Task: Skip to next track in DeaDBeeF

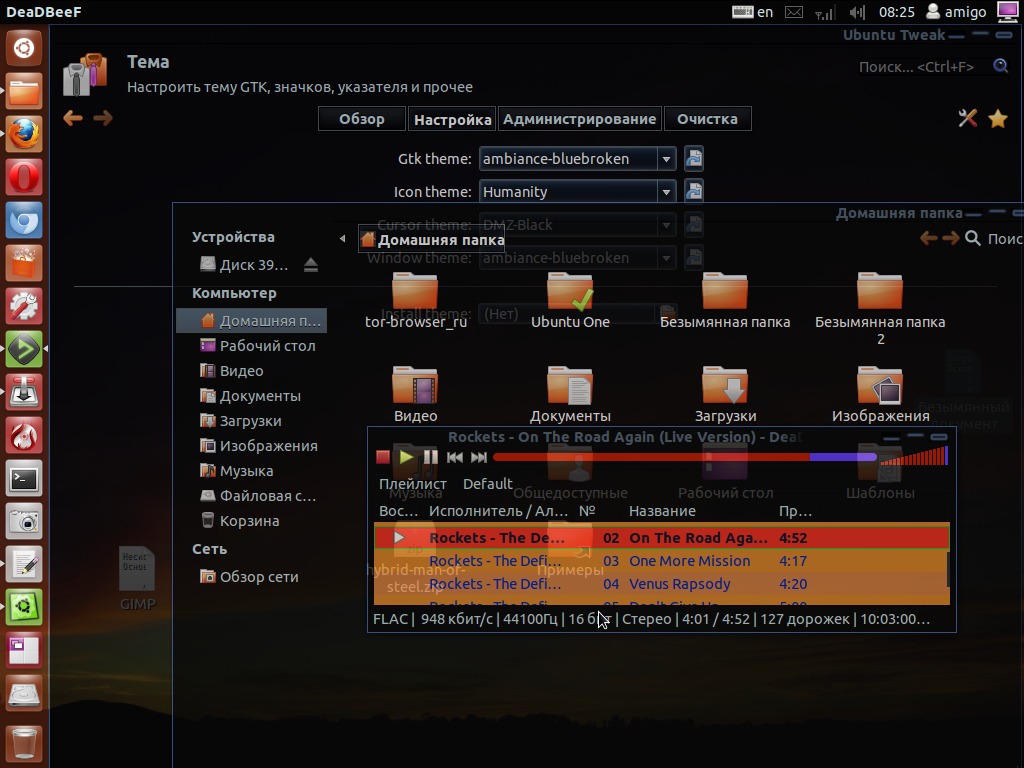Action: (x=479, y=457)
